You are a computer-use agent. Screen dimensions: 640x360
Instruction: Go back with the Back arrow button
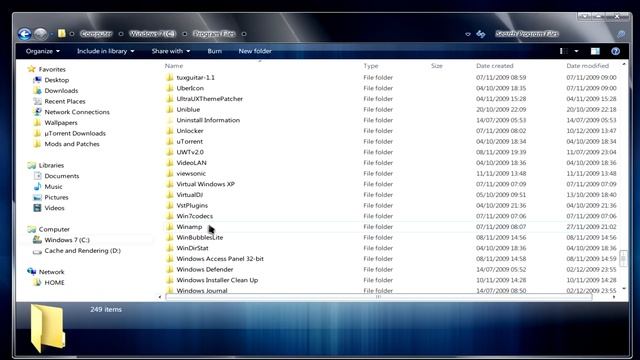click(24, 34)
